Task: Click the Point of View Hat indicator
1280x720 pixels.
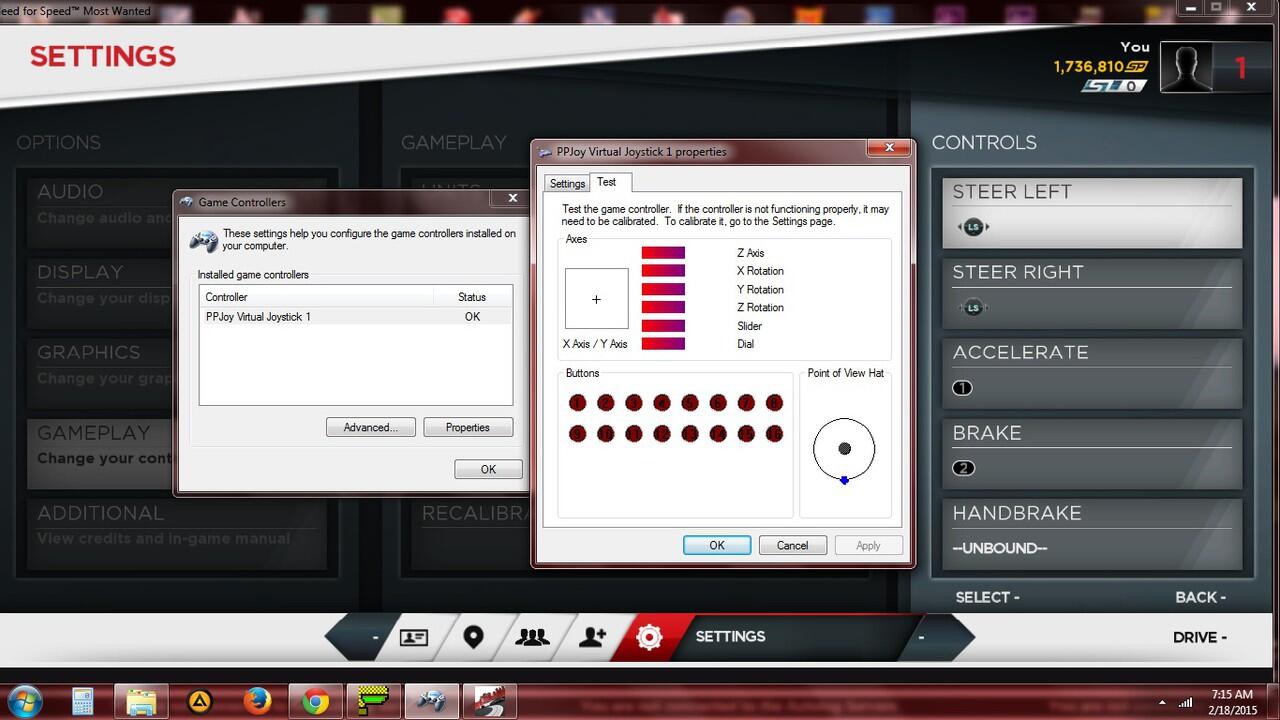Action: click(845, 450)
